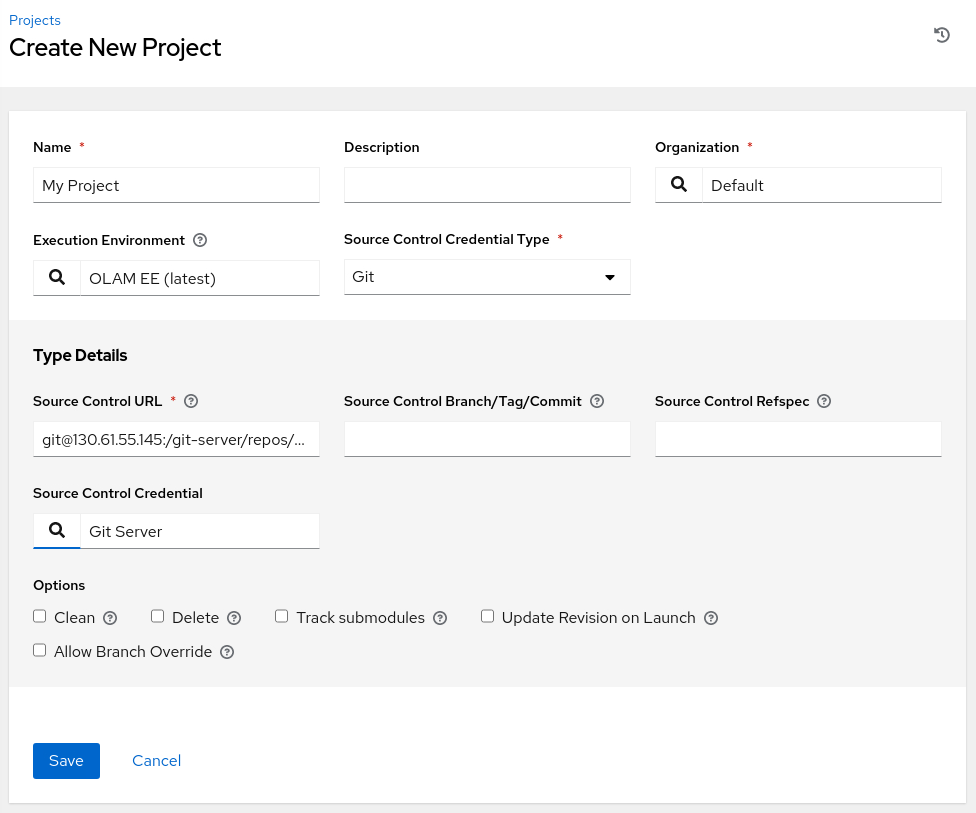
Task: Open activity stream history icon
Action: pyautogui.click(x=942, y=35)
